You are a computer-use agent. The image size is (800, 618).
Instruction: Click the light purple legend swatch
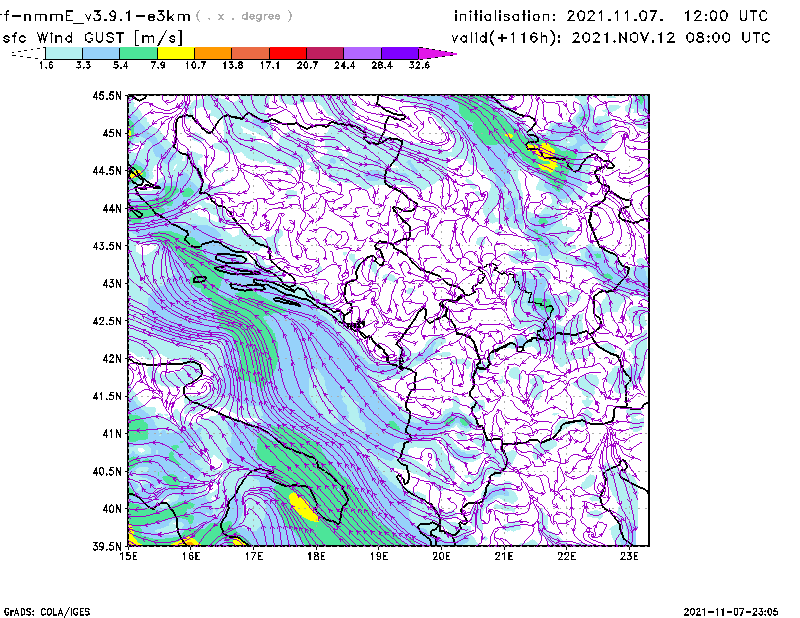click(363, 53)
